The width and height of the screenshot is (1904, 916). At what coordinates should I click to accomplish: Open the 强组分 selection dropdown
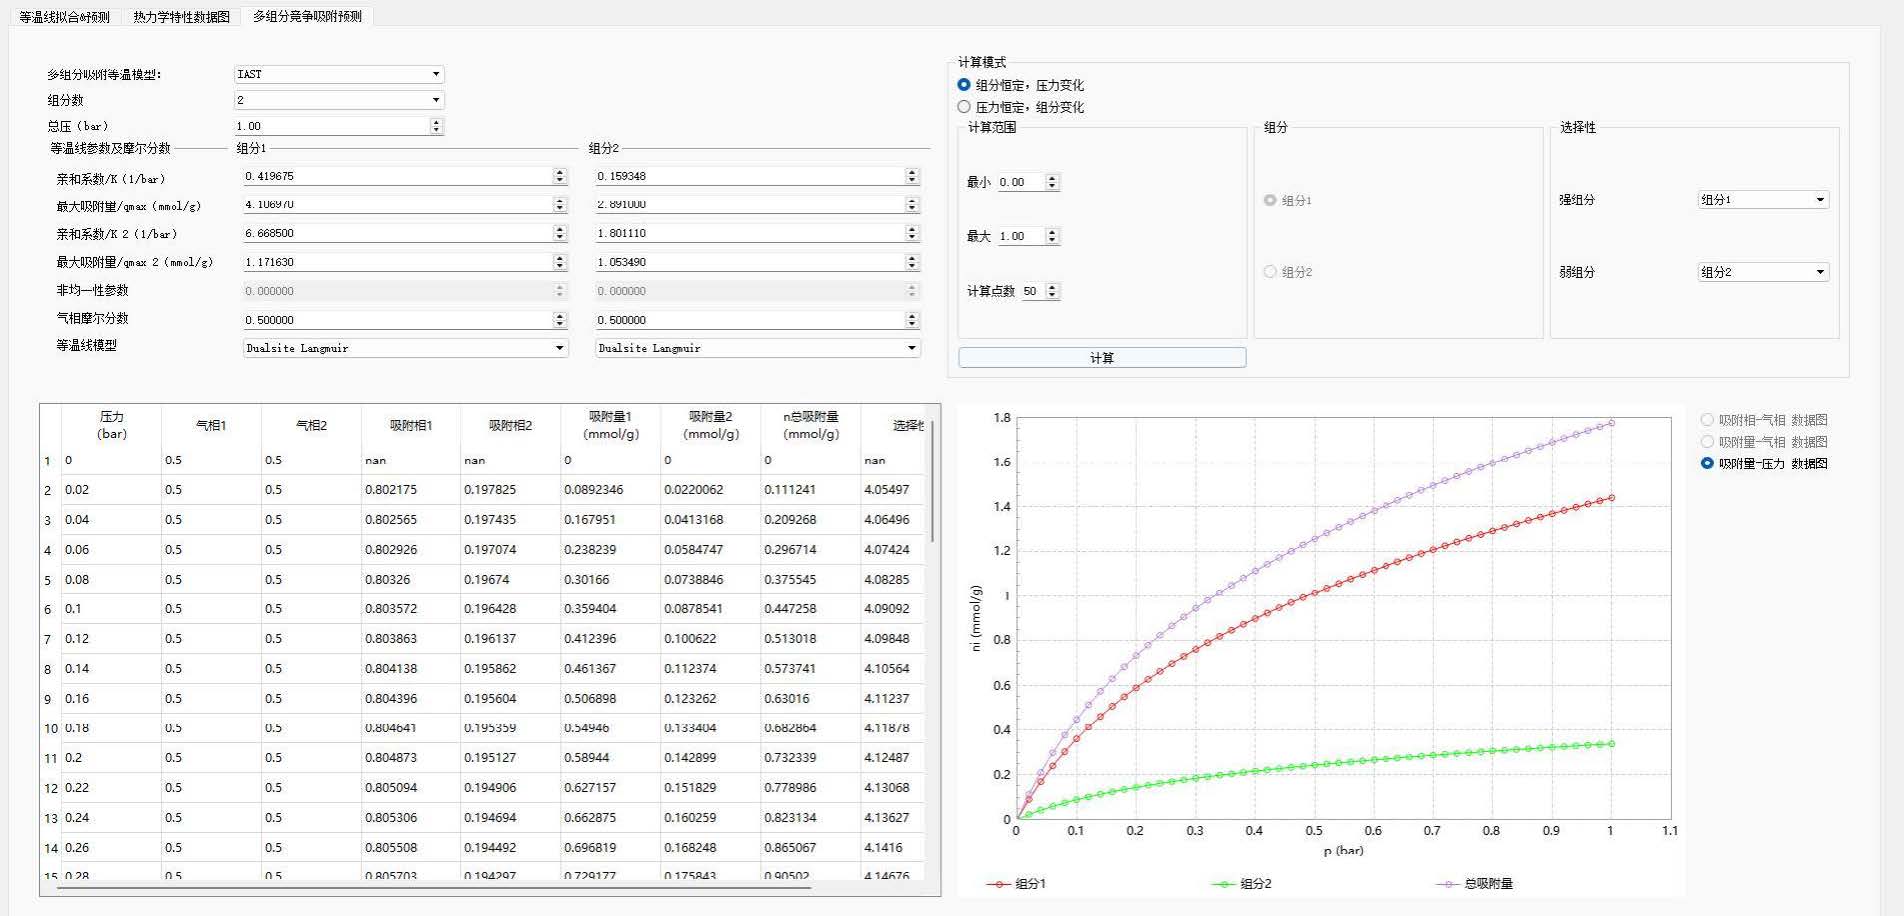tap(1763, 200)
